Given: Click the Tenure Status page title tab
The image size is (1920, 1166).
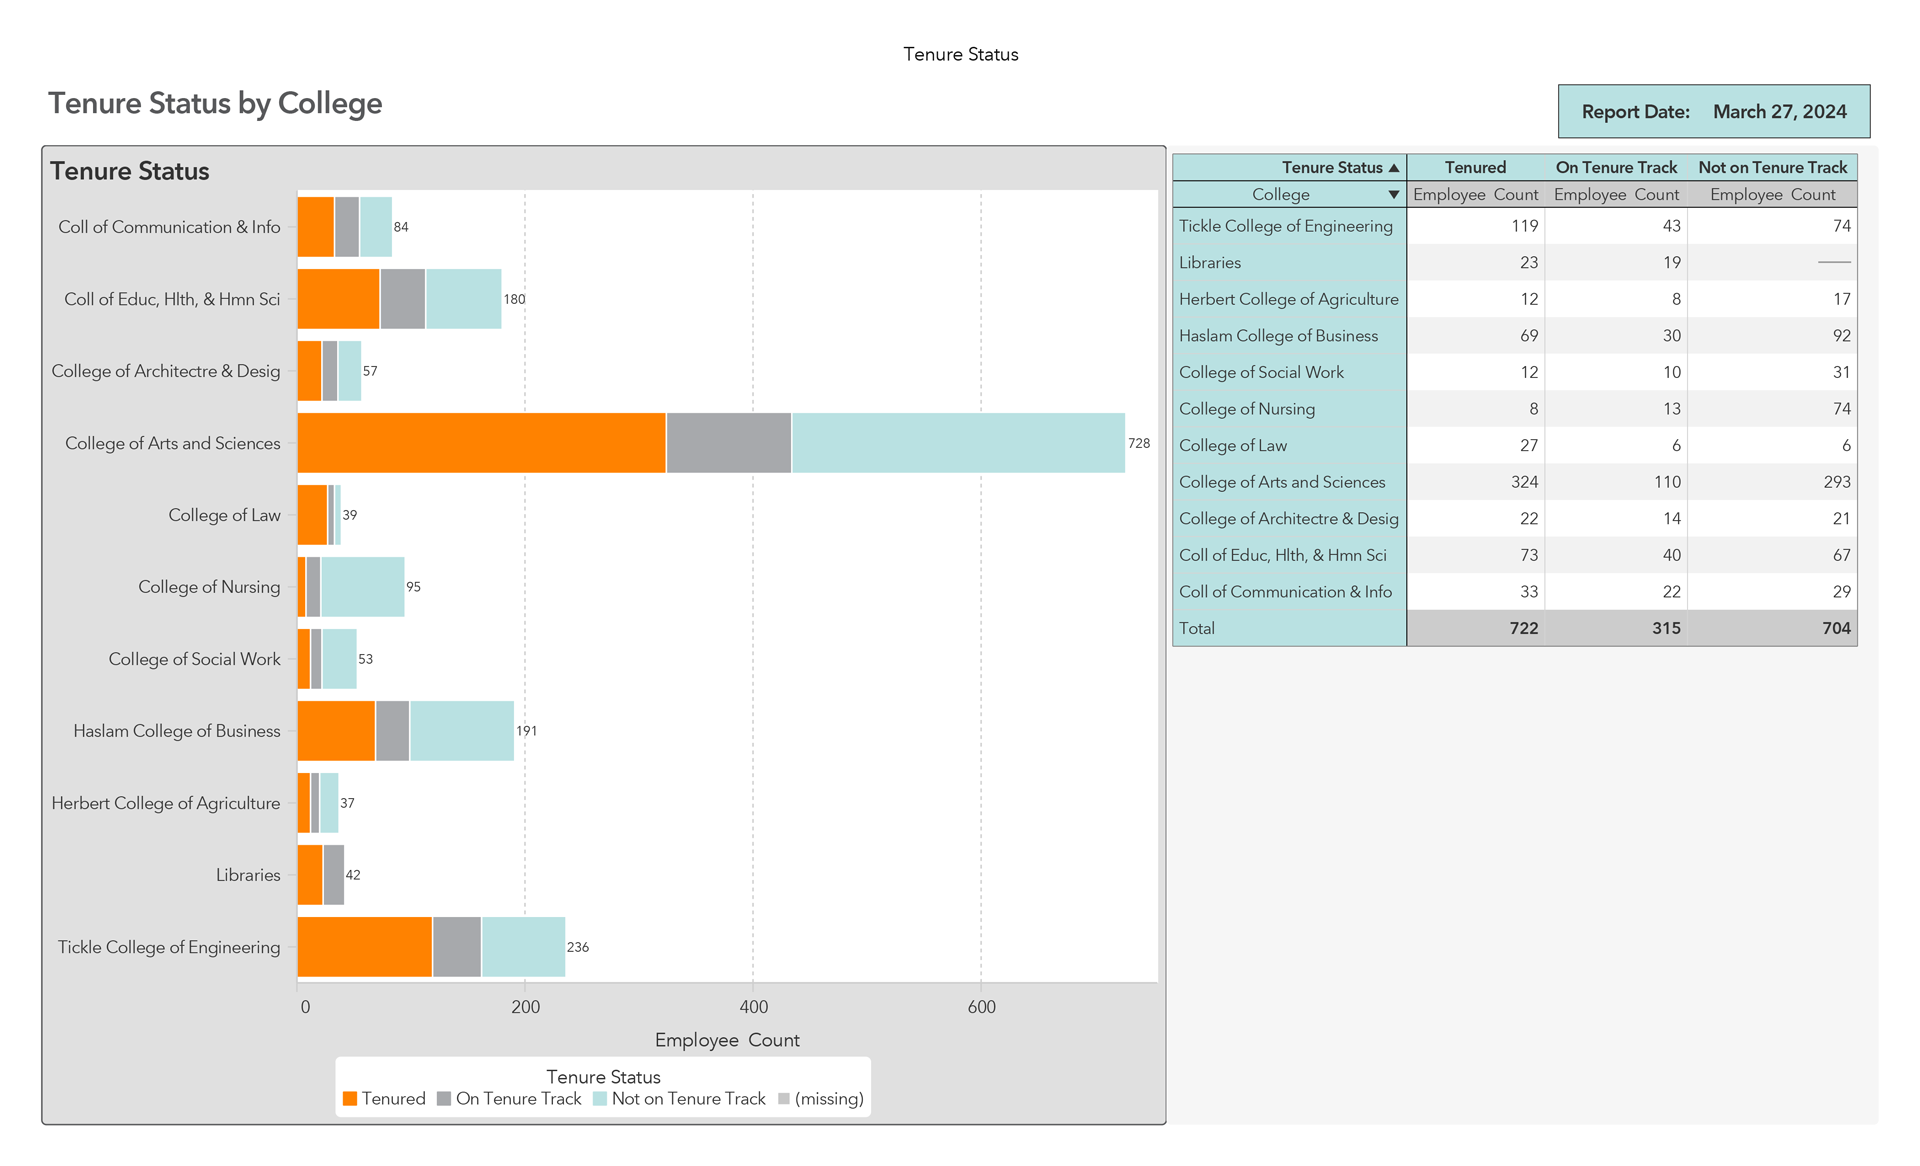Looking at the screenshot, I should pos(960,55).
